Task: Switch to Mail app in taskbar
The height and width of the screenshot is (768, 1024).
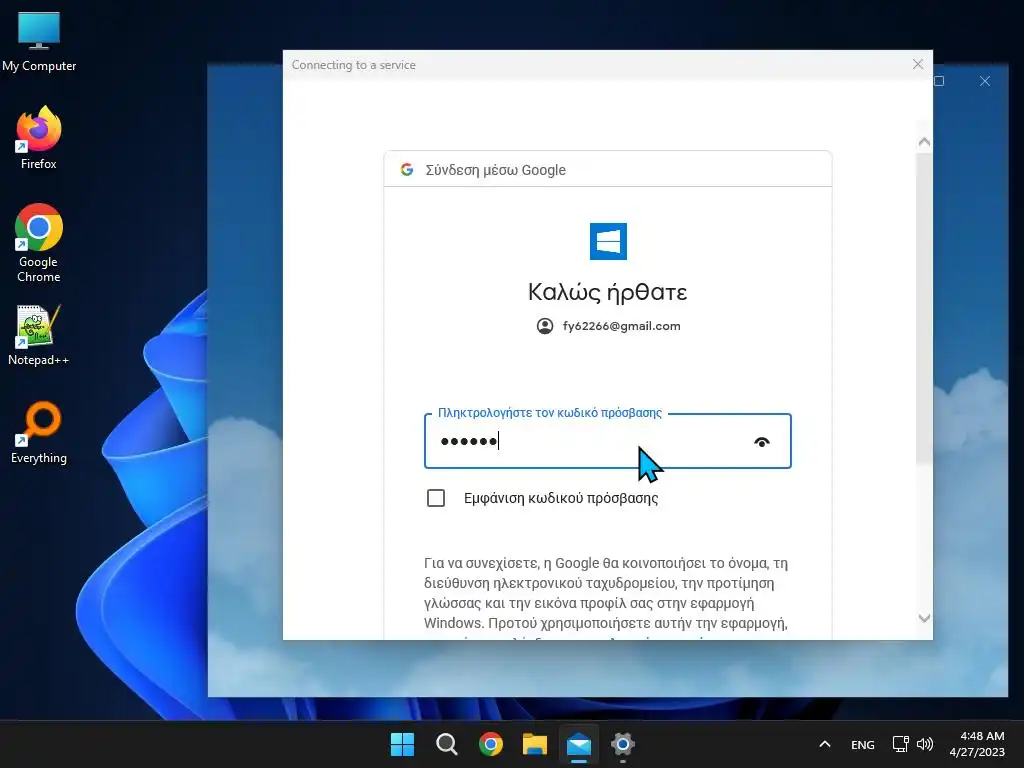Action: (579, 744)
